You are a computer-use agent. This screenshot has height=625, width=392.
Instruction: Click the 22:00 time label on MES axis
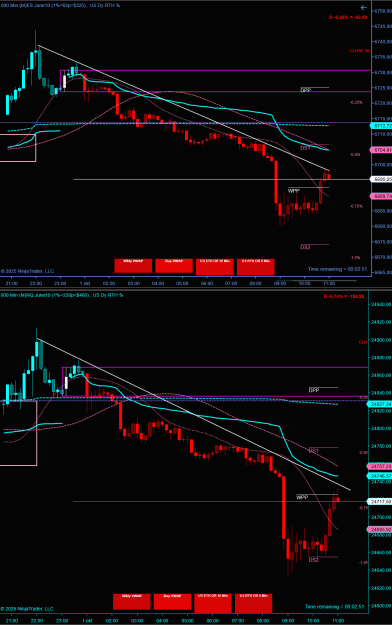click(36, 283)
